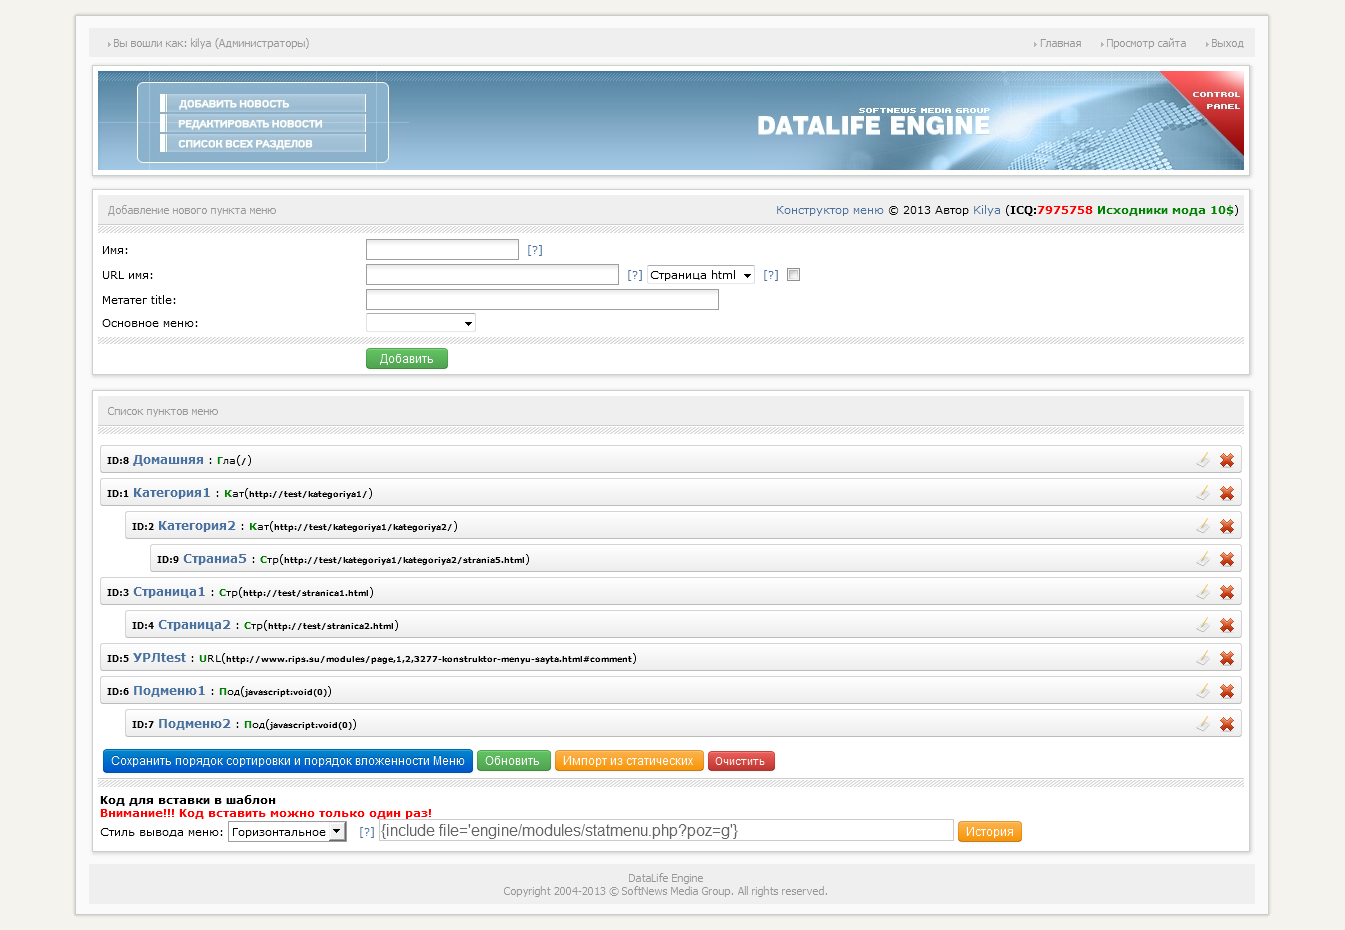The image size is (1345, 930).
Task: Select the Подменю2 item name
Action: [x=194, y=724]
